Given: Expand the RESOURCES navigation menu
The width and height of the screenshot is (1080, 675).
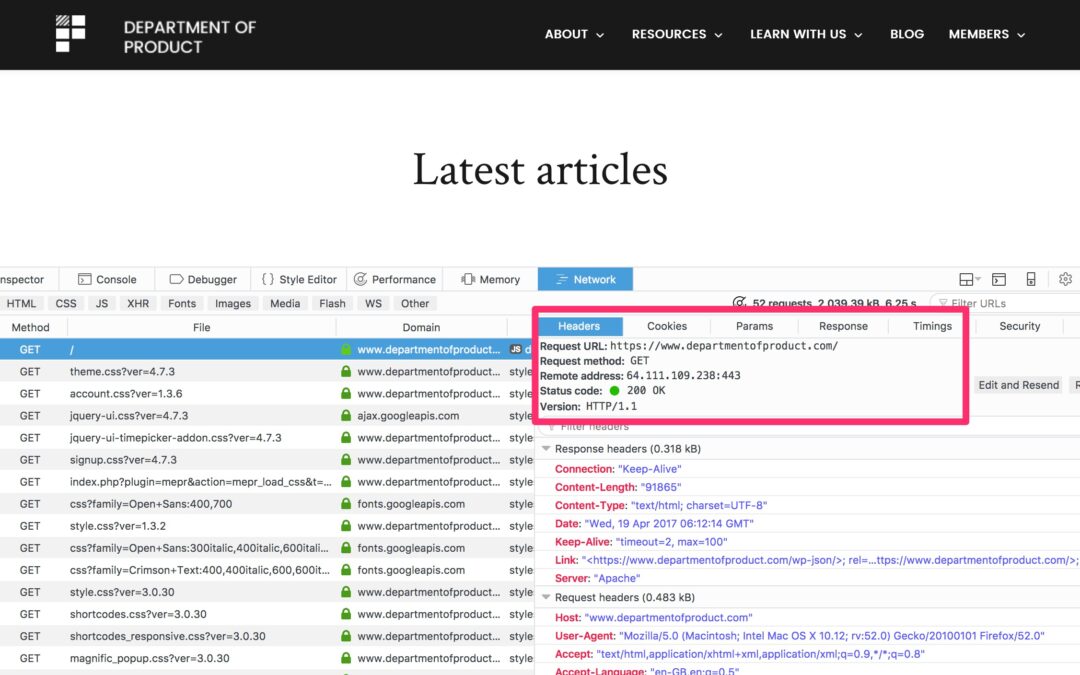Looking at the screenshot, I should click(x=677, y=34).
